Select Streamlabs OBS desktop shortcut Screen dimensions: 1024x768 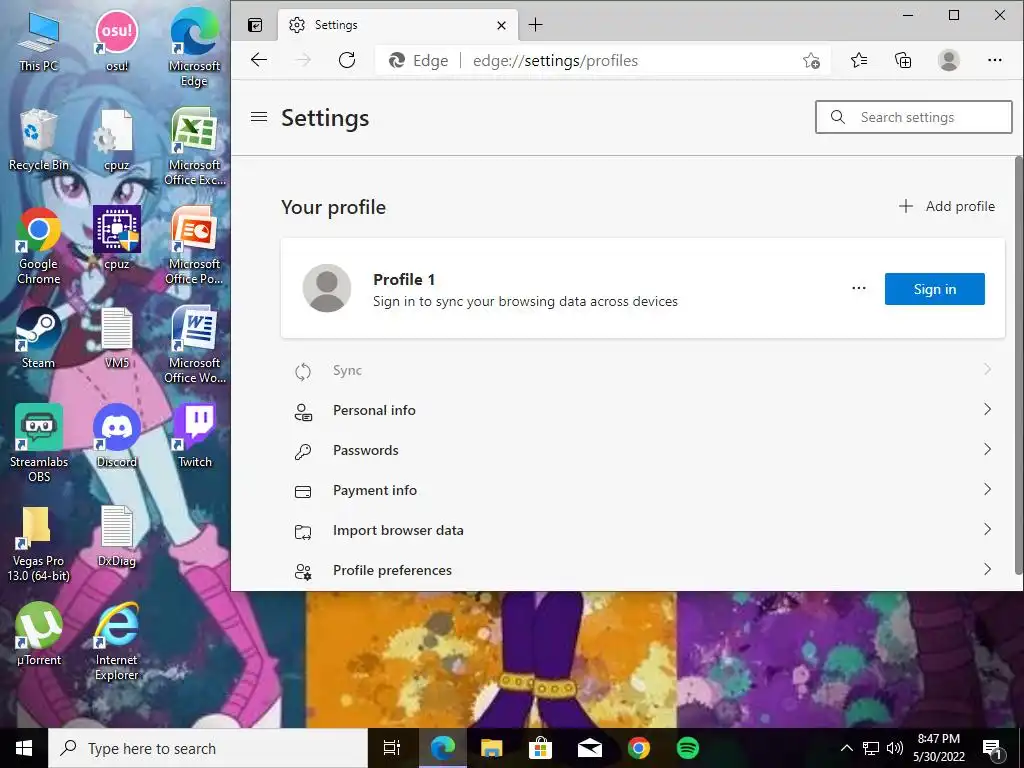coord(39,443)
